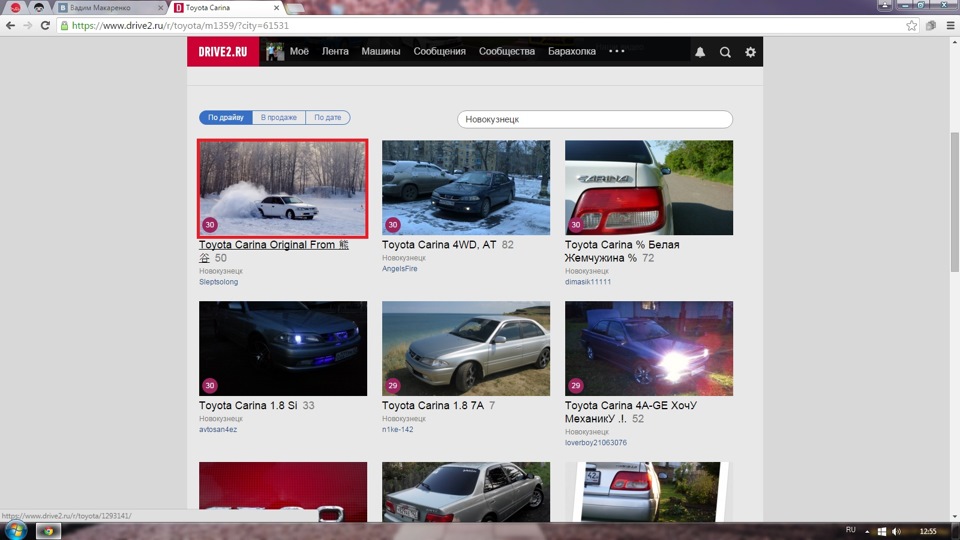Select the Toyota Carina browser tab
Image resolution: width=960 pixels, height=540 pixels.
(225, 8)
